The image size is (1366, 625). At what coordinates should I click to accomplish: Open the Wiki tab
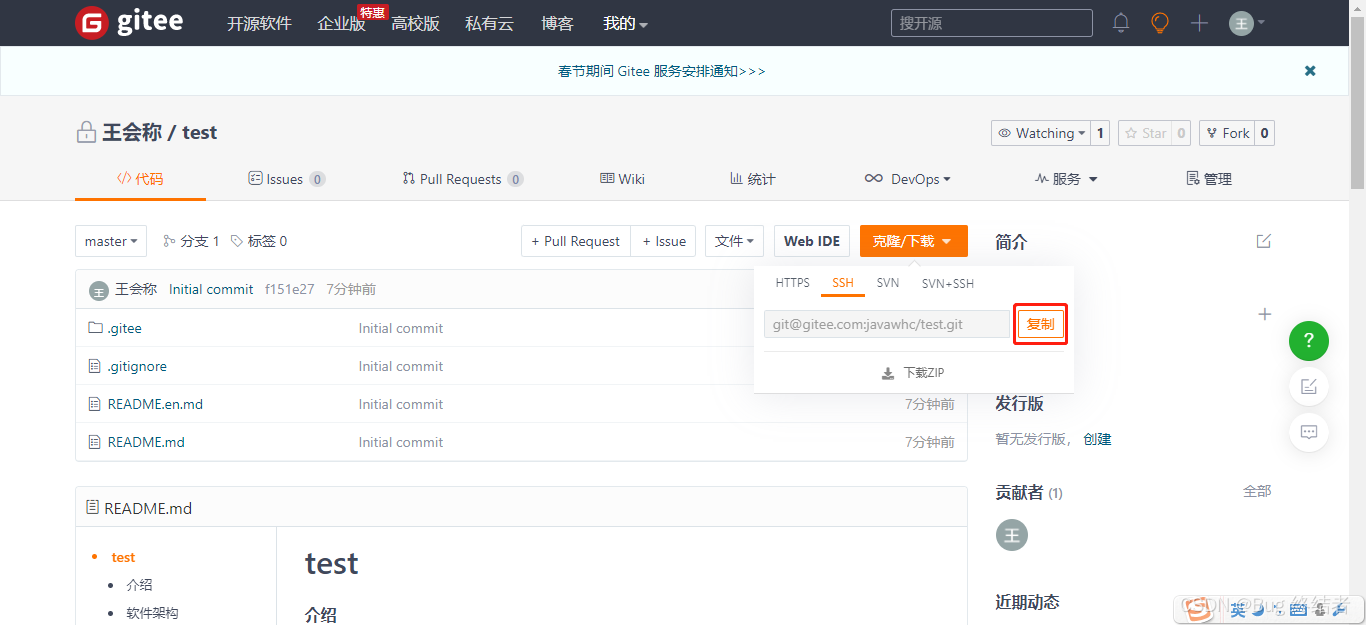pos(622,179)
